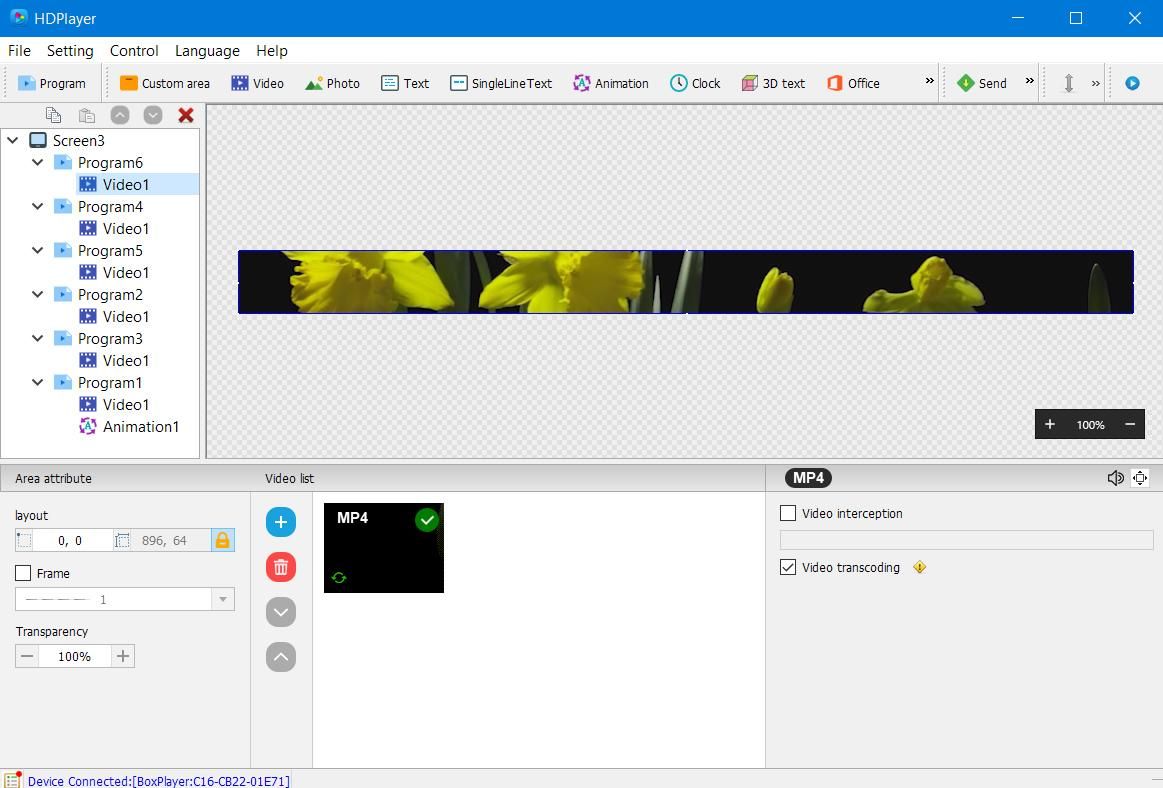The image size is (1163, 788).
Task: Open the Language menu
Action: (207, 50)
